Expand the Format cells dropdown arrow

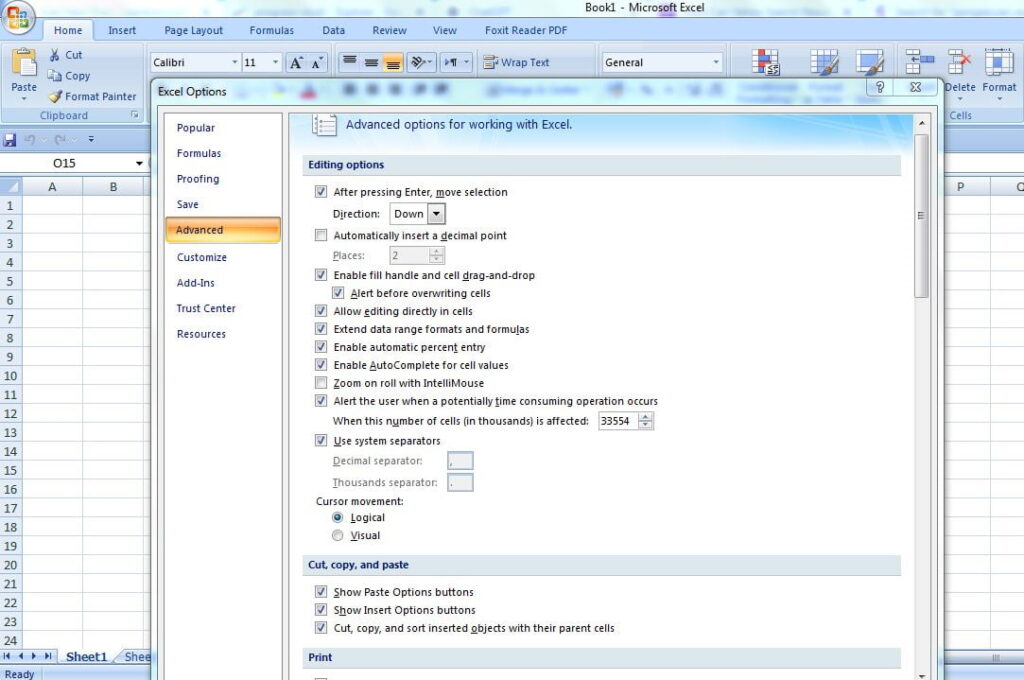(x=999, y=99)
